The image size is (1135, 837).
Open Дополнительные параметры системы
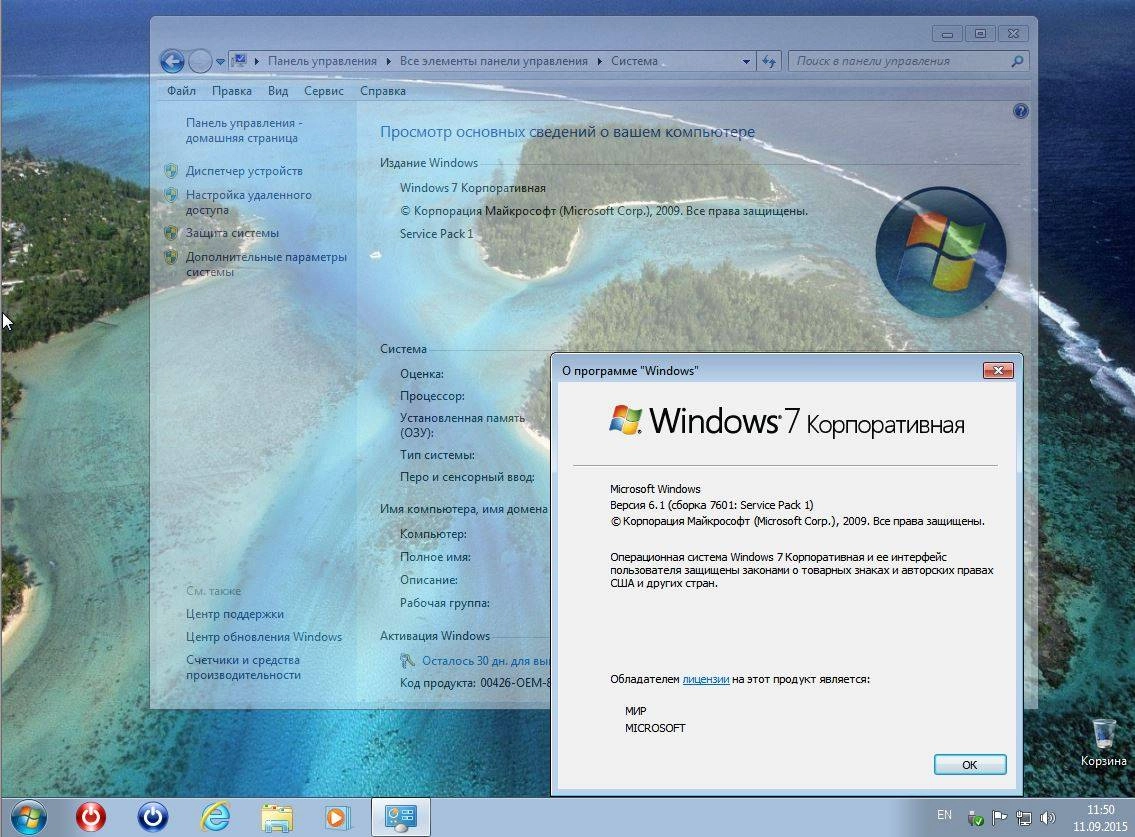point(266,264)
